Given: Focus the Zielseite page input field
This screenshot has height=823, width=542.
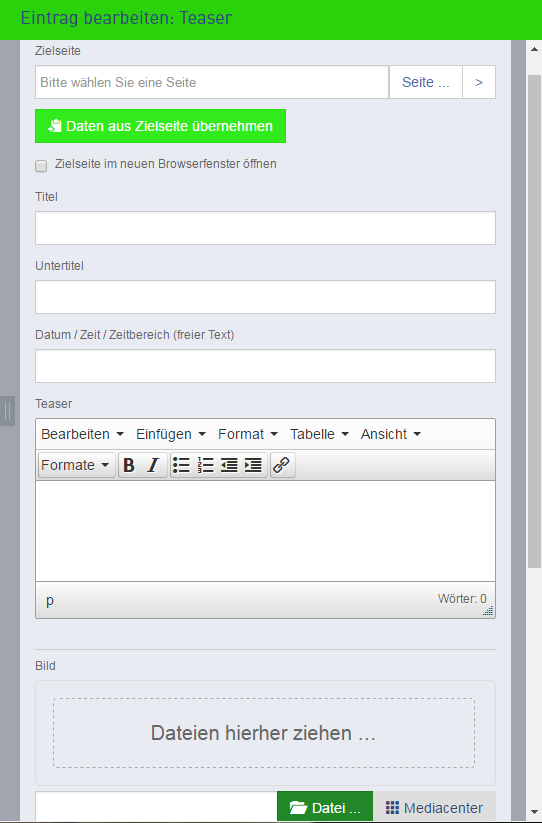Looking at the screenshot, I should click(x=212, y=82).
